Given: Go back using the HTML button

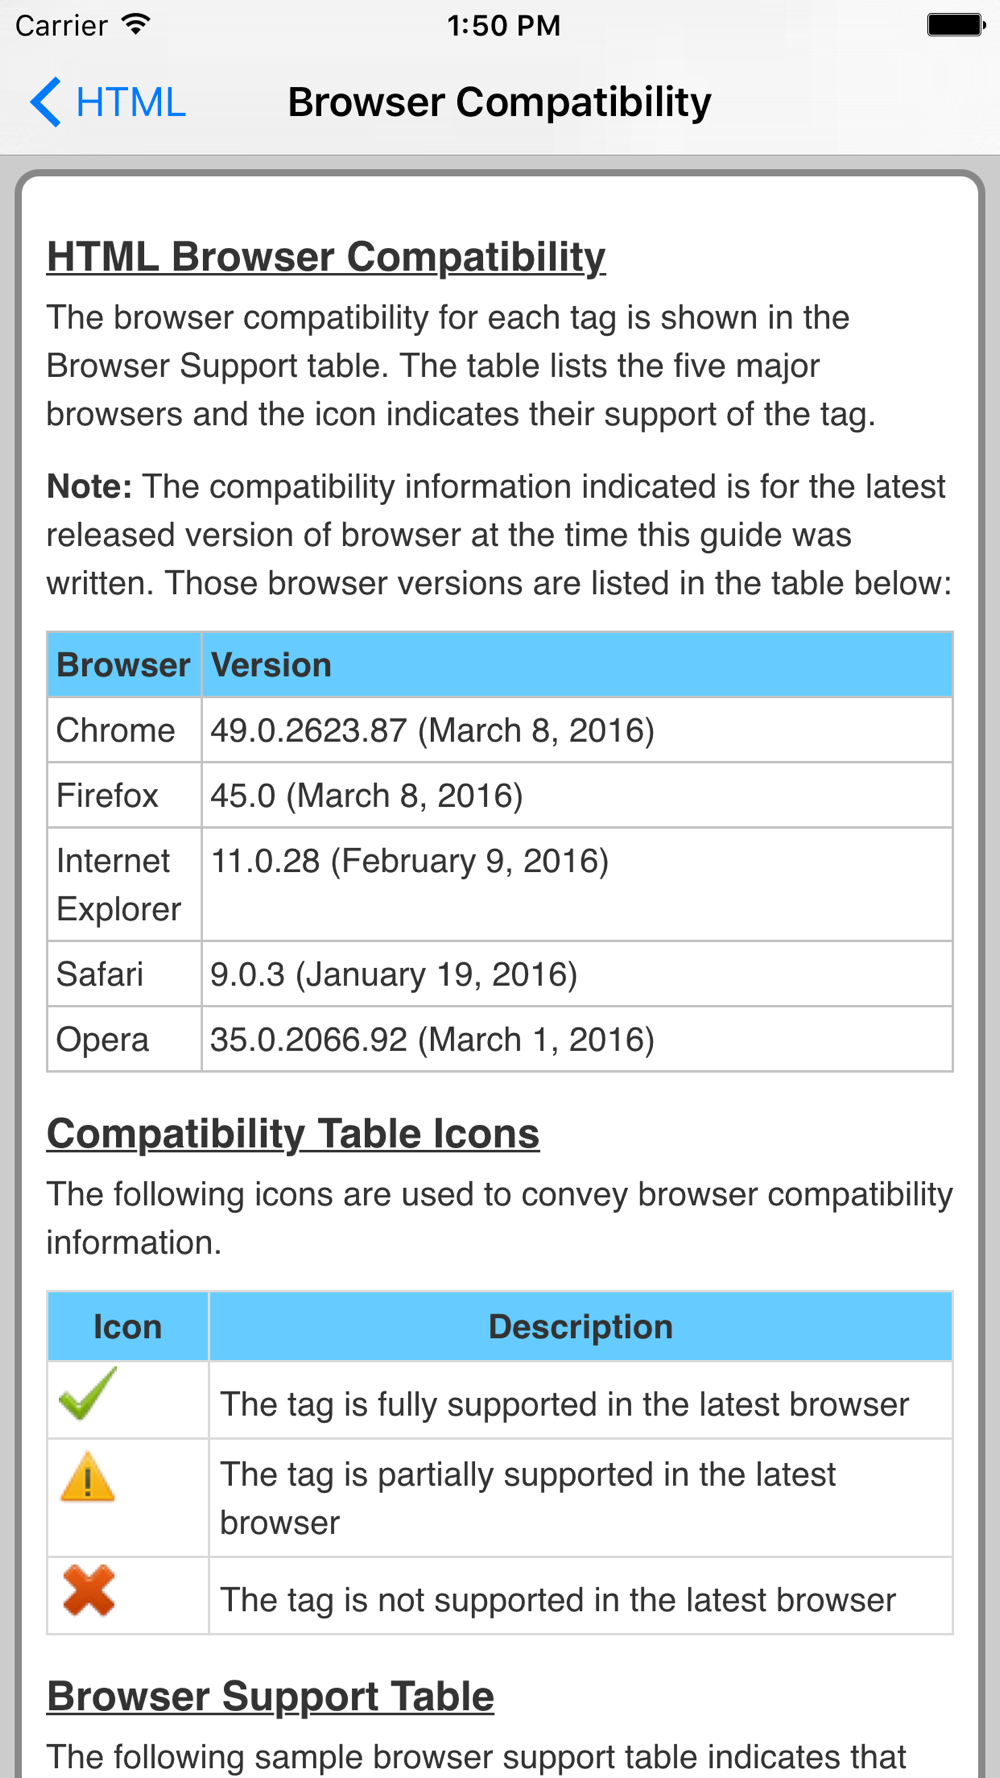Looking at the screenshot, I should click(x=108, y=102).
